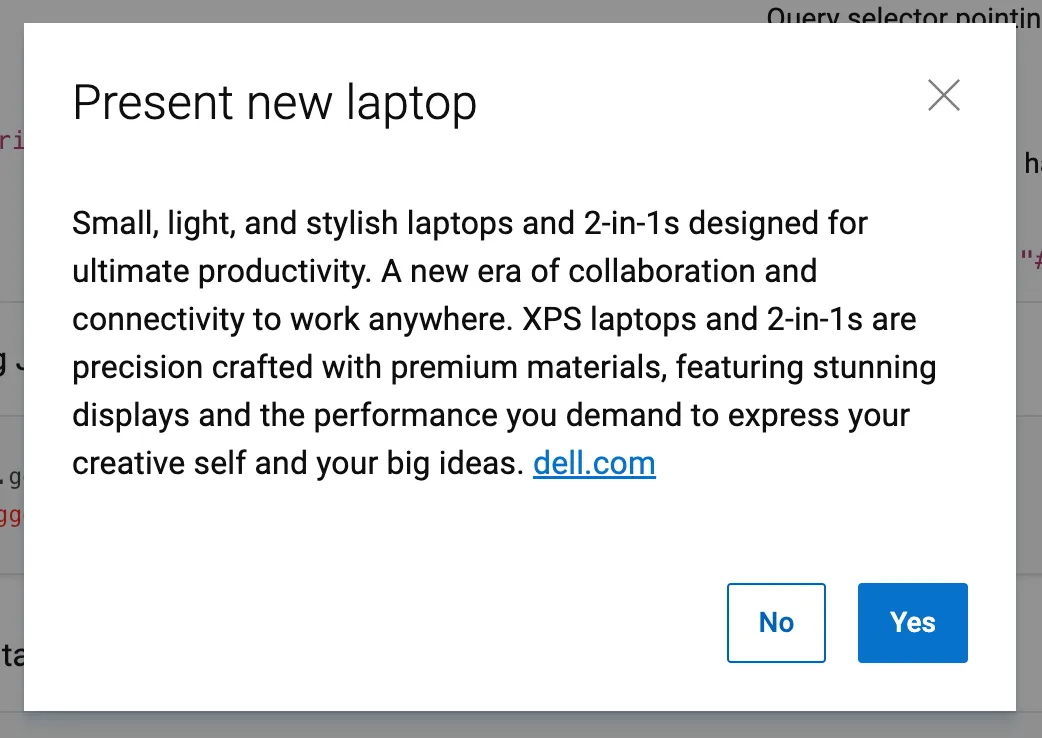Close the Present new laptop dialog

click(x=943, y=96)
